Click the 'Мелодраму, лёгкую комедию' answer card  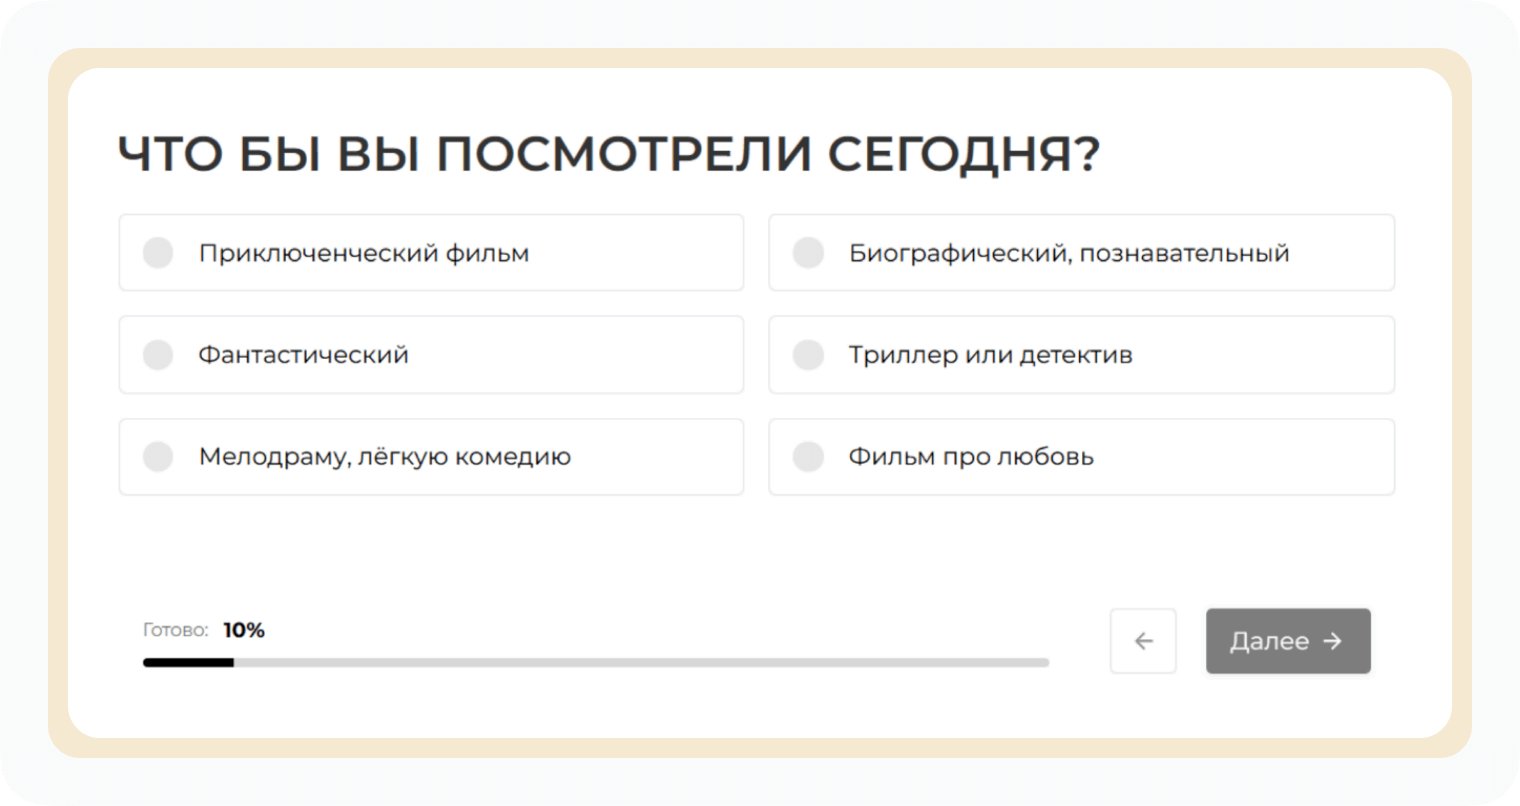coord(431,457)
